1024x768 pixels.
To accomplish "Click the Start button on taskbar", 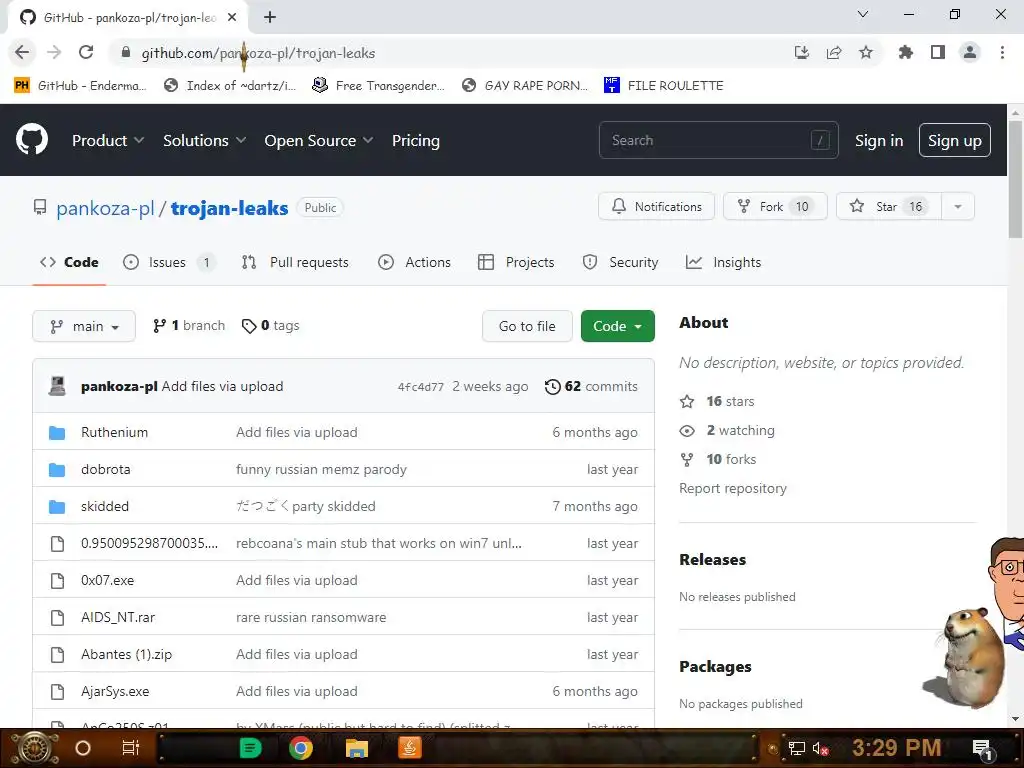I will click(x=34, y=748).
